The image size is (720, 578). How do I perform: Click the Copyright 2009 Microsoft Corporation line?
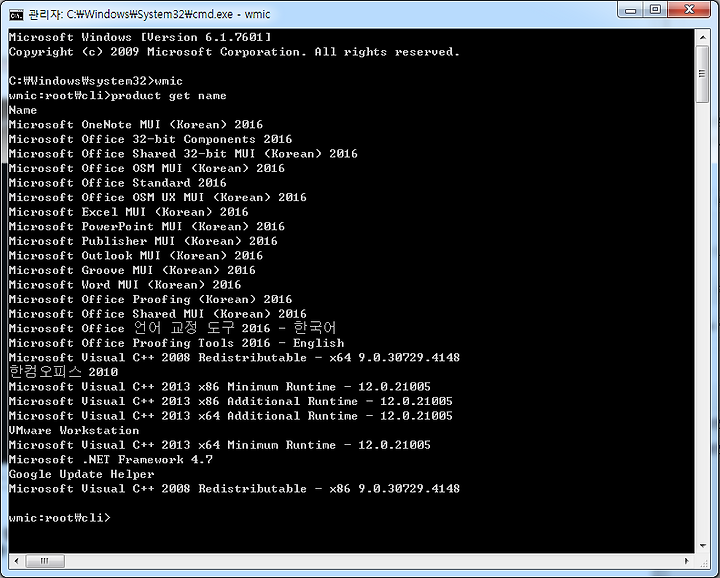coord(234,52)
